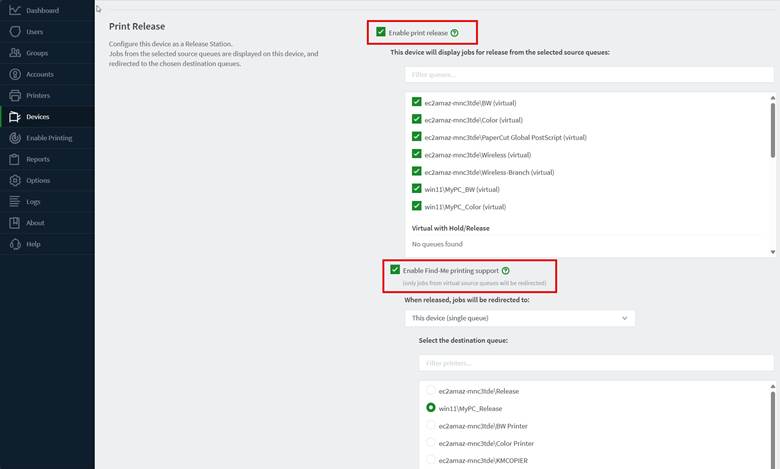Click source queues list scrollbar thumb
Viewport: 780px width, 469px height.
773,130
